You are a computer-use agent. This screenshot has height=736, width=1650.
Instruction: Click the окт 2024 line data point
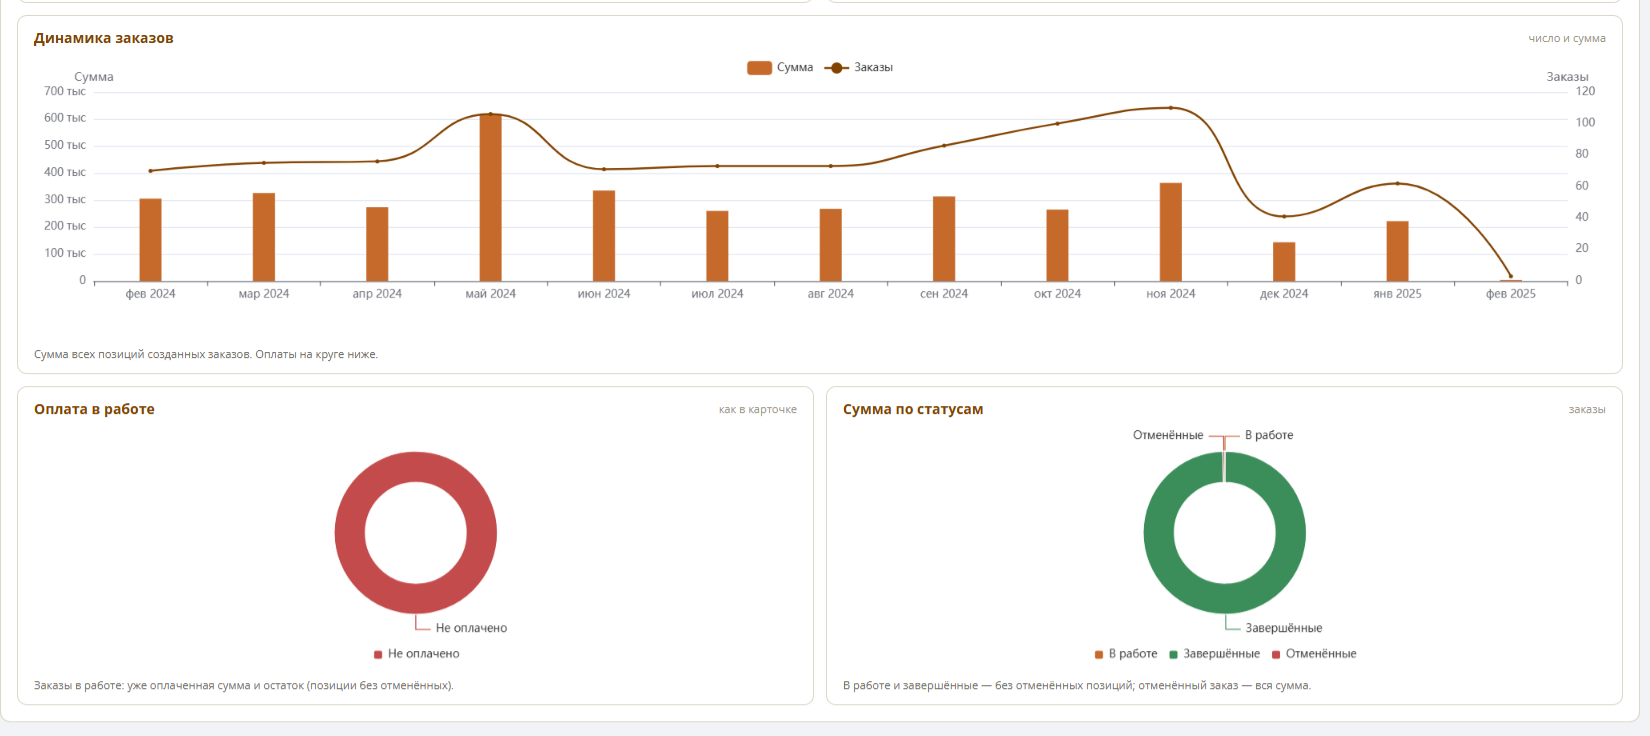(1057, 124)
